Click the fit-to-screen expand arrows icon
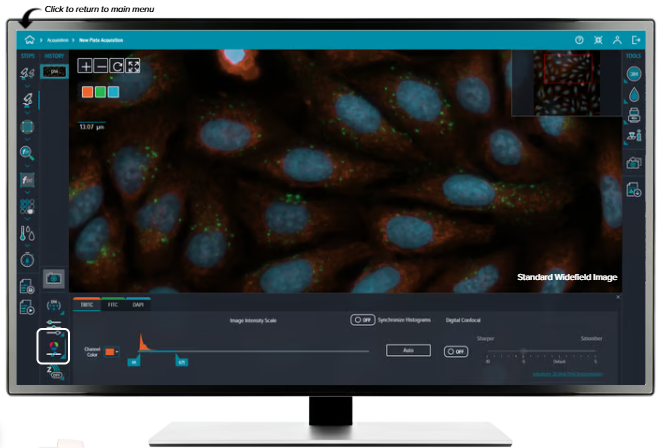663x448 pixels. point(133,66)
